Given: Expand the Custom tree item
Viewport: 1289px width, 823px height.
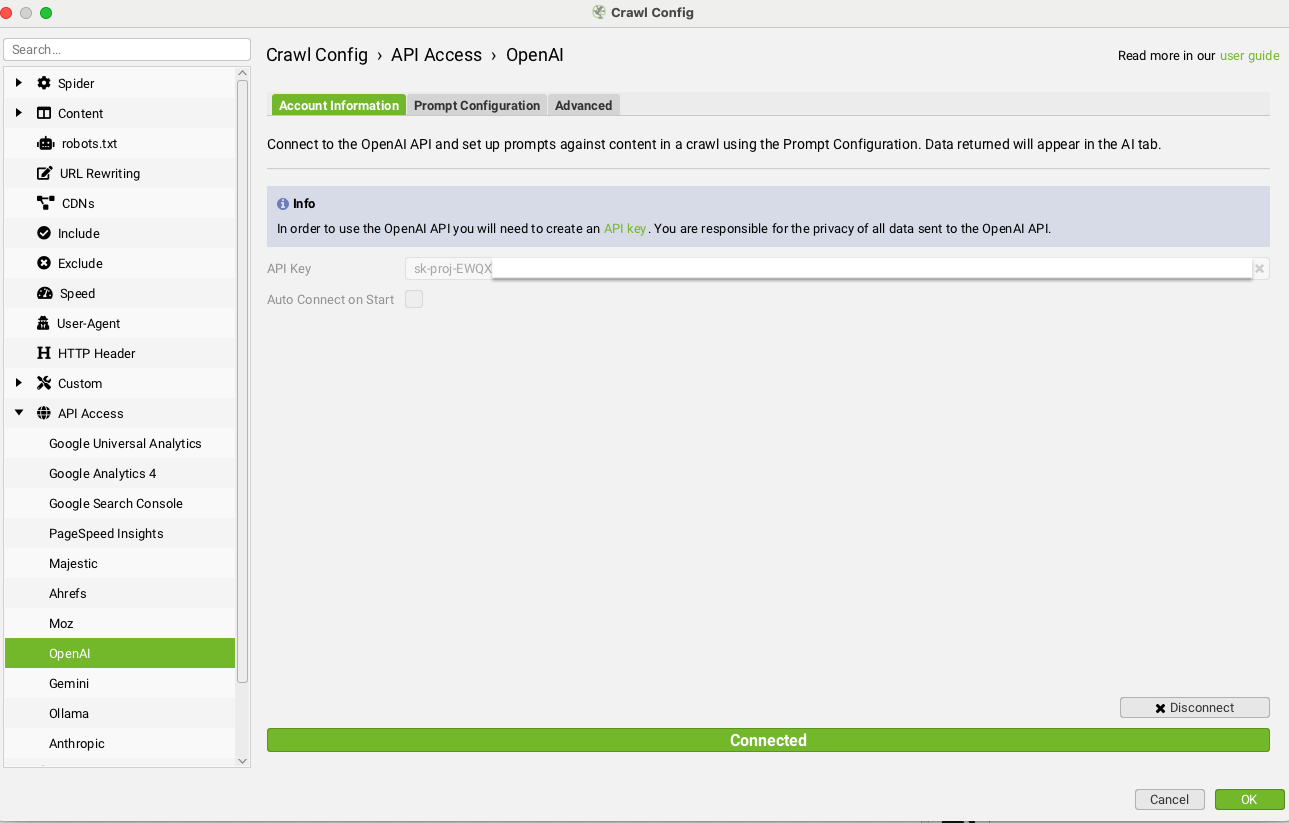Looking at the screenshot, I should [x=17, y=383].
